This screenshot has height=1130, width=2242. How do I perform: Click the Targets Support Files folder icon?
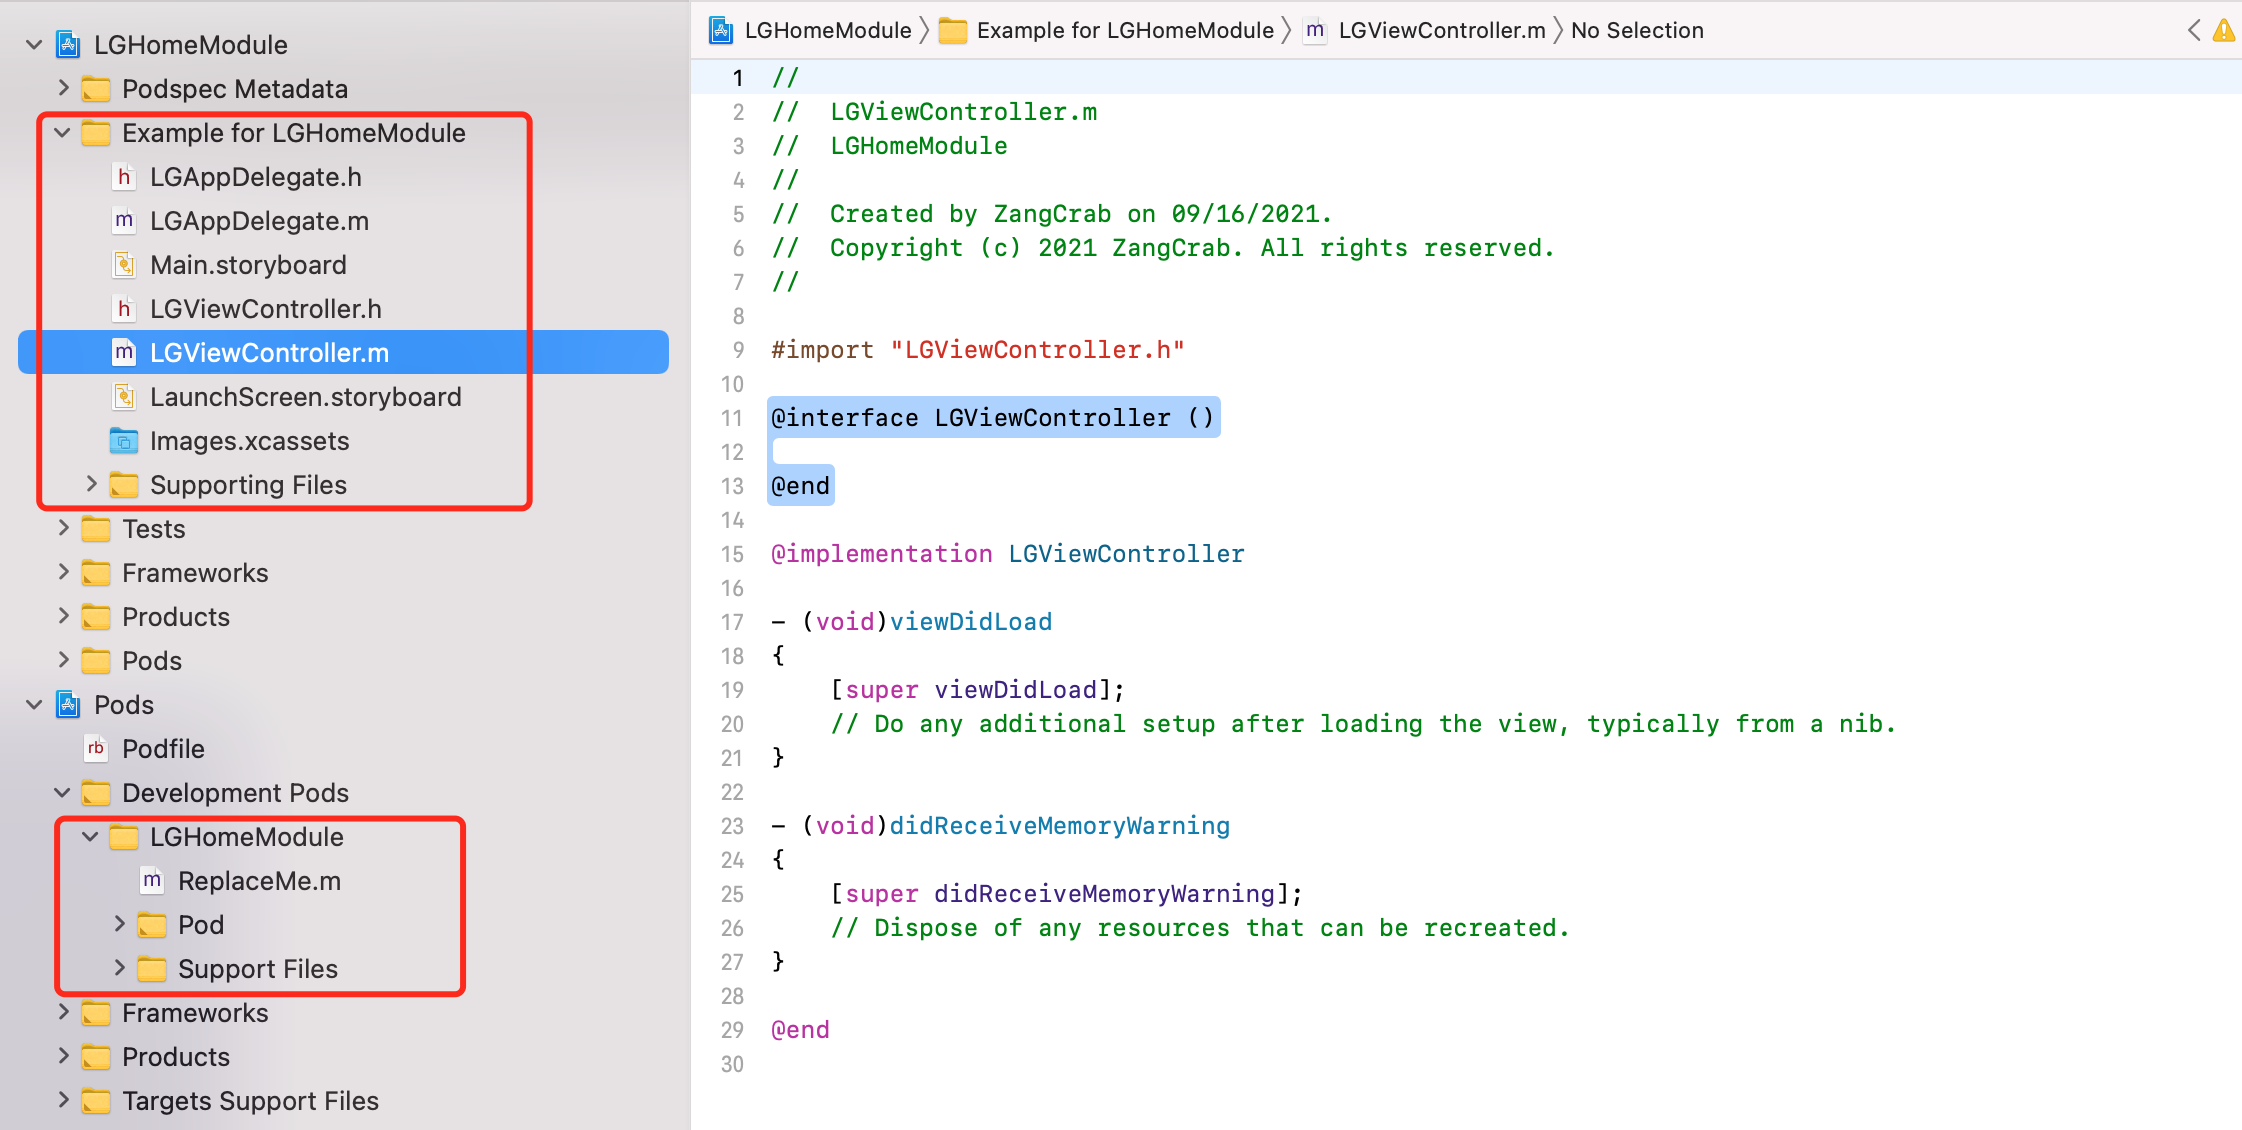point(96,1101)
